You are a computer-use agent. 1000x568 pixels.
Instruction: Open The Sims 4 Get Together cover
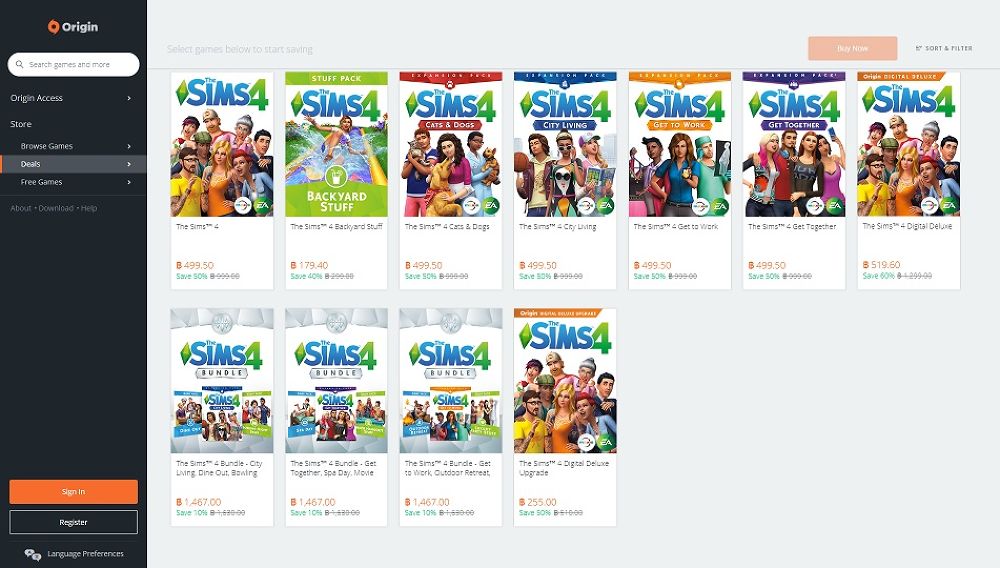[x=794, y=144]
